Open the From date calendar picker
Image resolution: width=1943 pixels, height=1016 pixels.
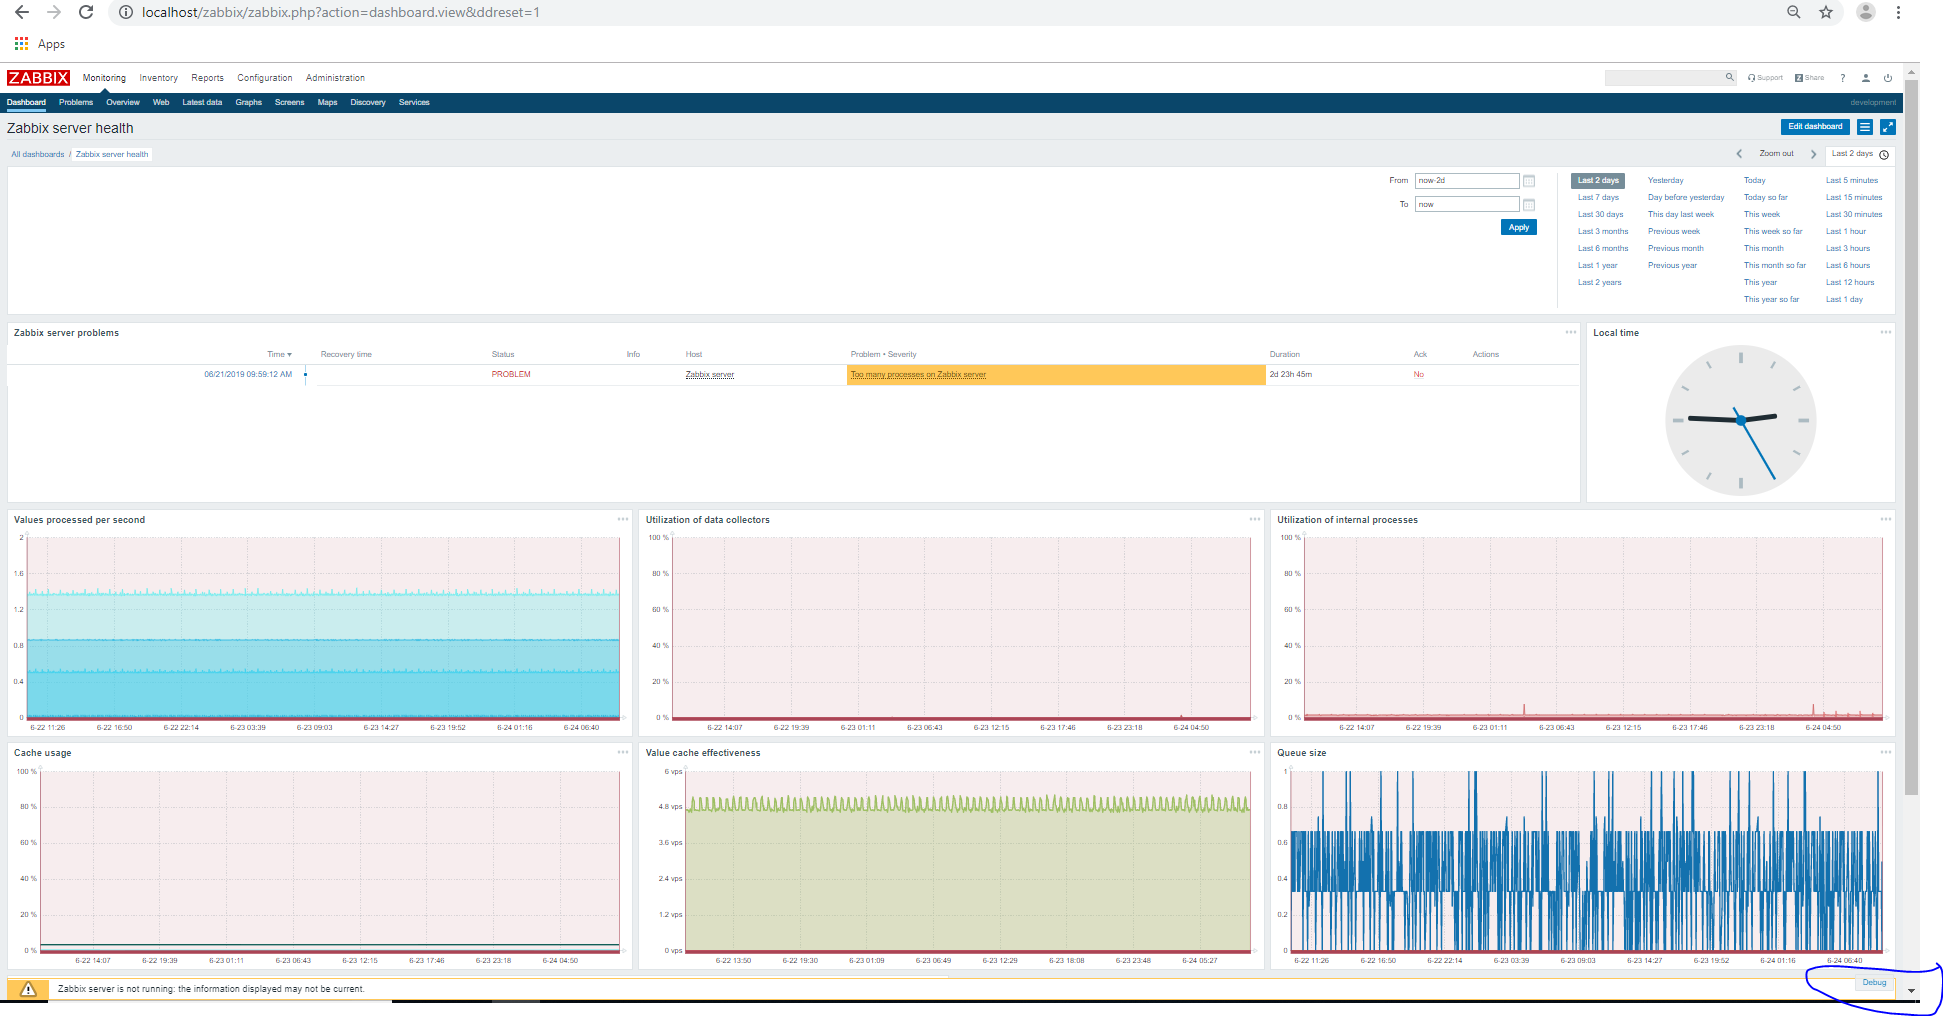point(1529,181)
